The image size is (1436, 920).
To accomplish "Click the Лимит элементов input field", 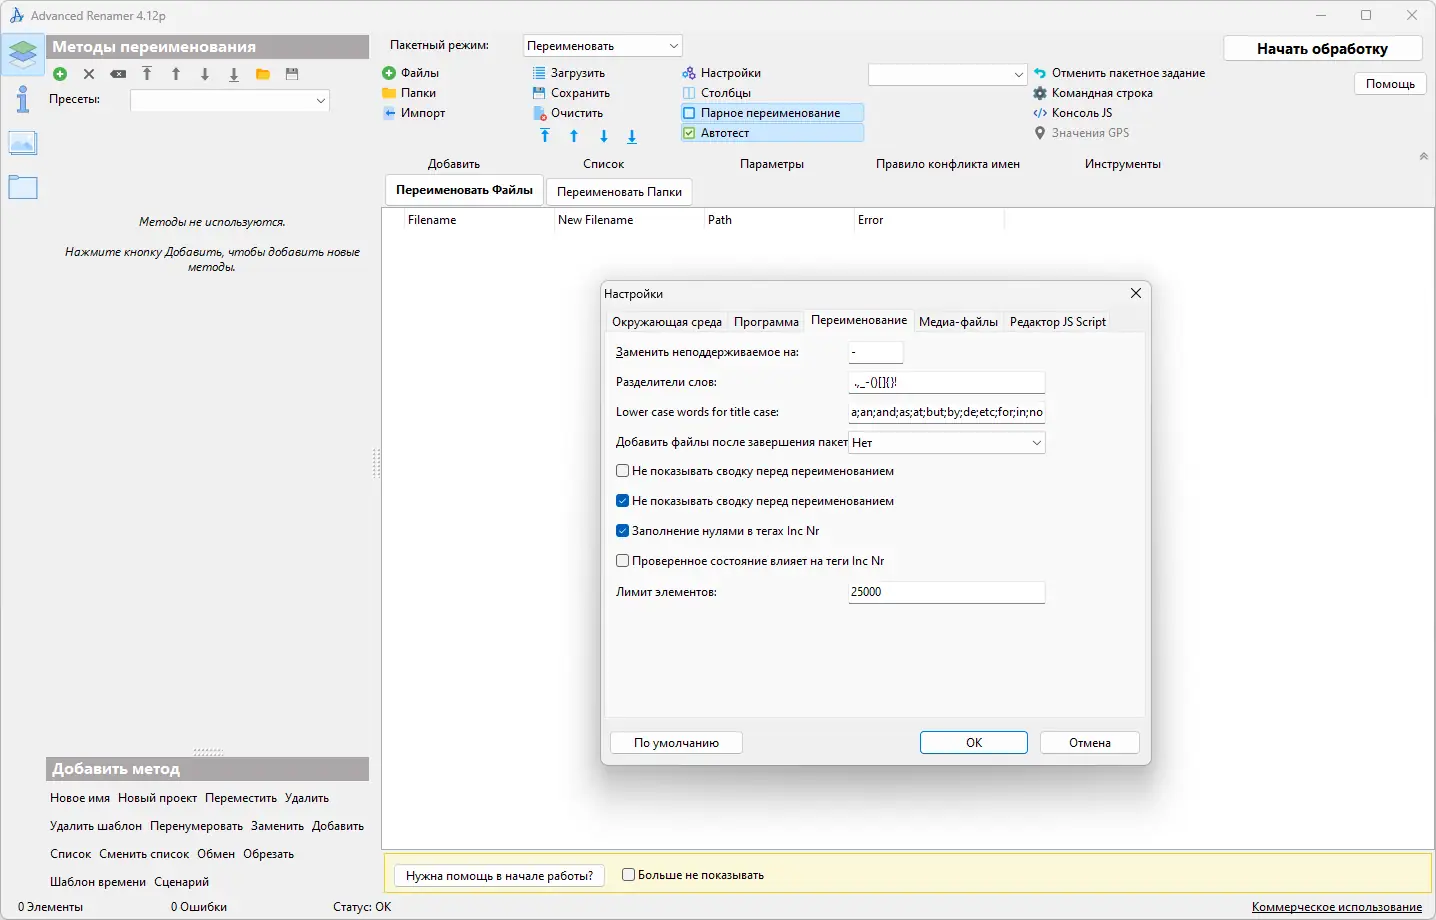I will pos(946,592).
